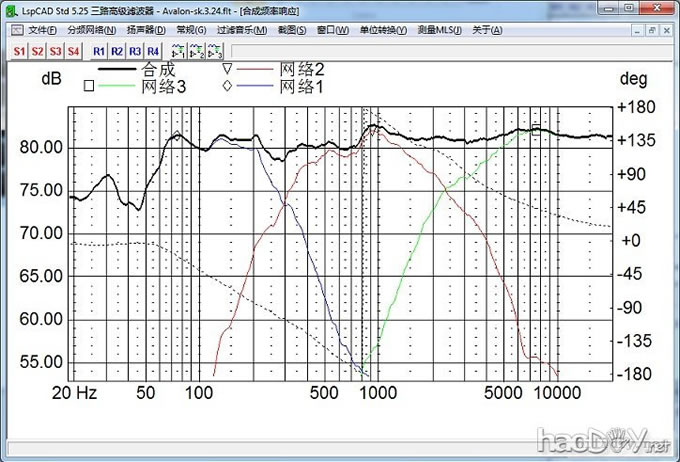Toggle the 网络2 triangle legend marker

227,70
